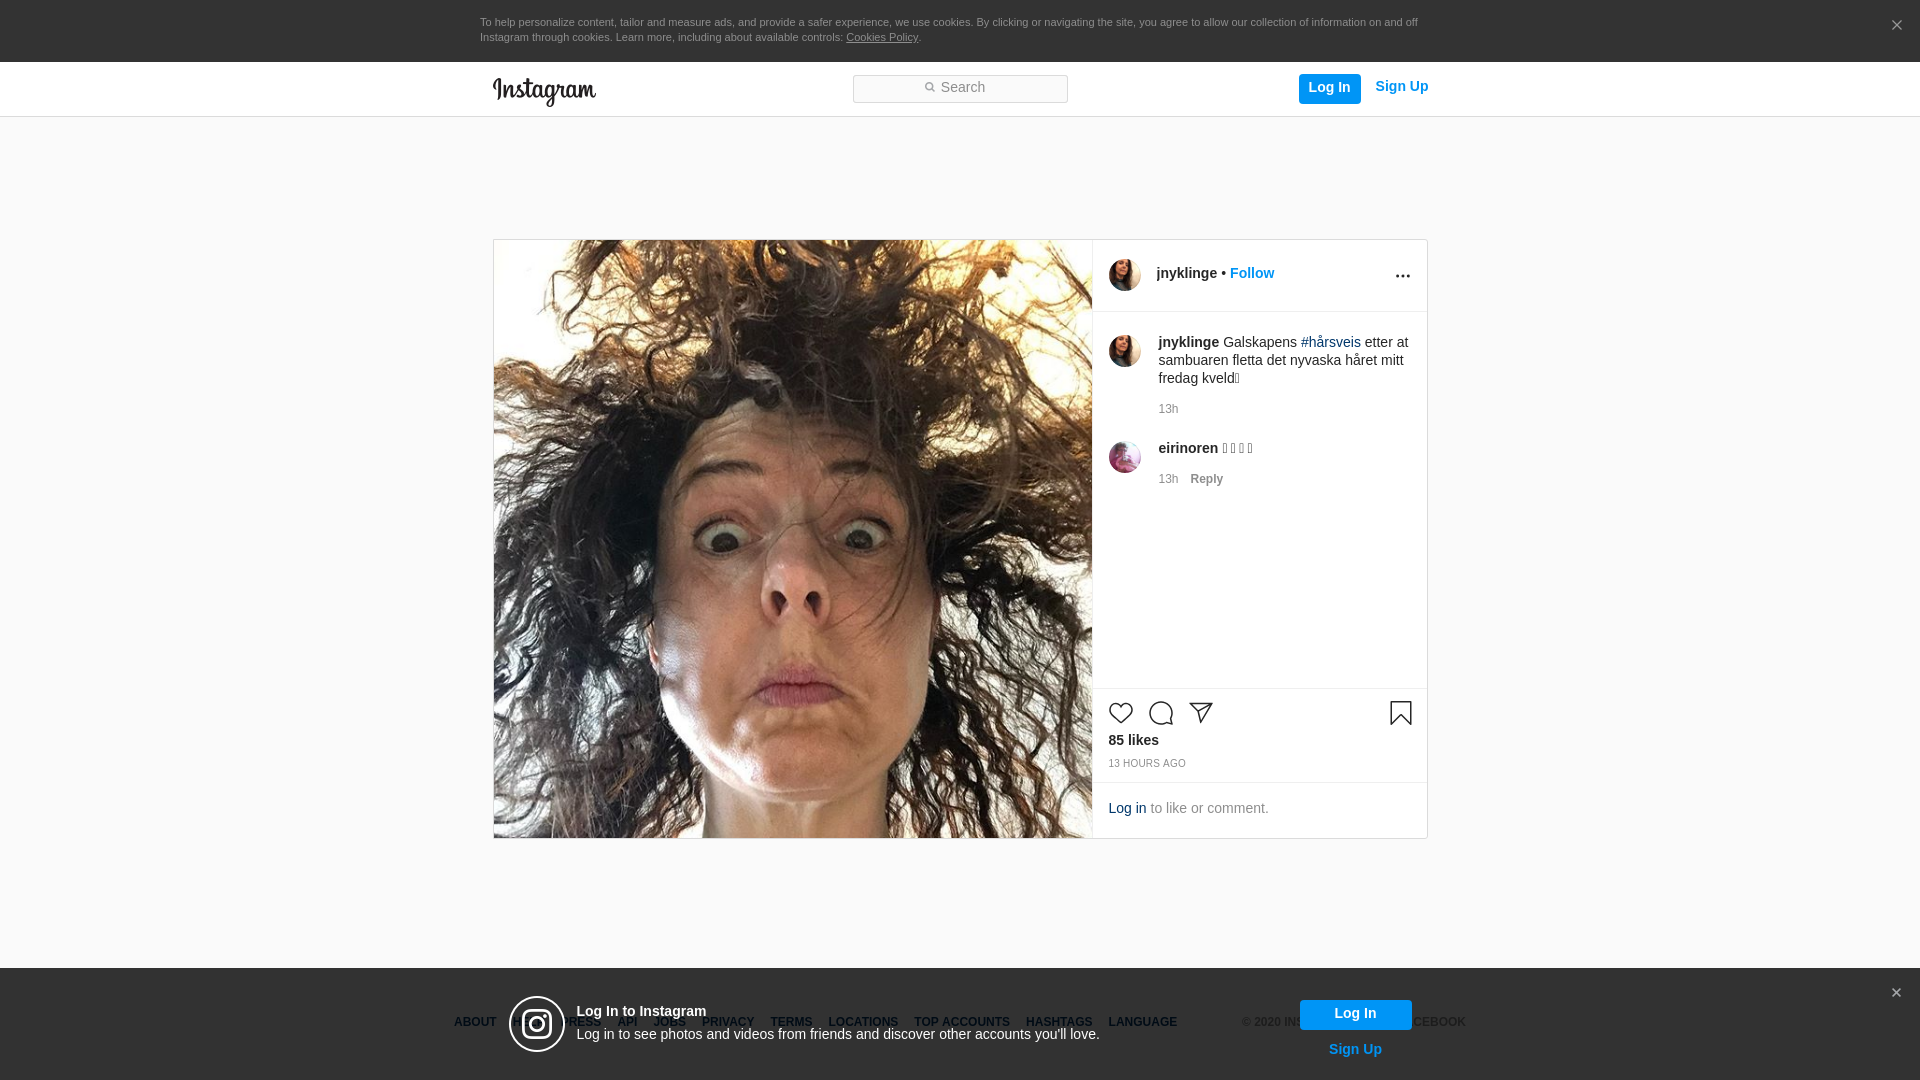
Task: Open the ABOUT footer link
Action: tap(475, 1022)
